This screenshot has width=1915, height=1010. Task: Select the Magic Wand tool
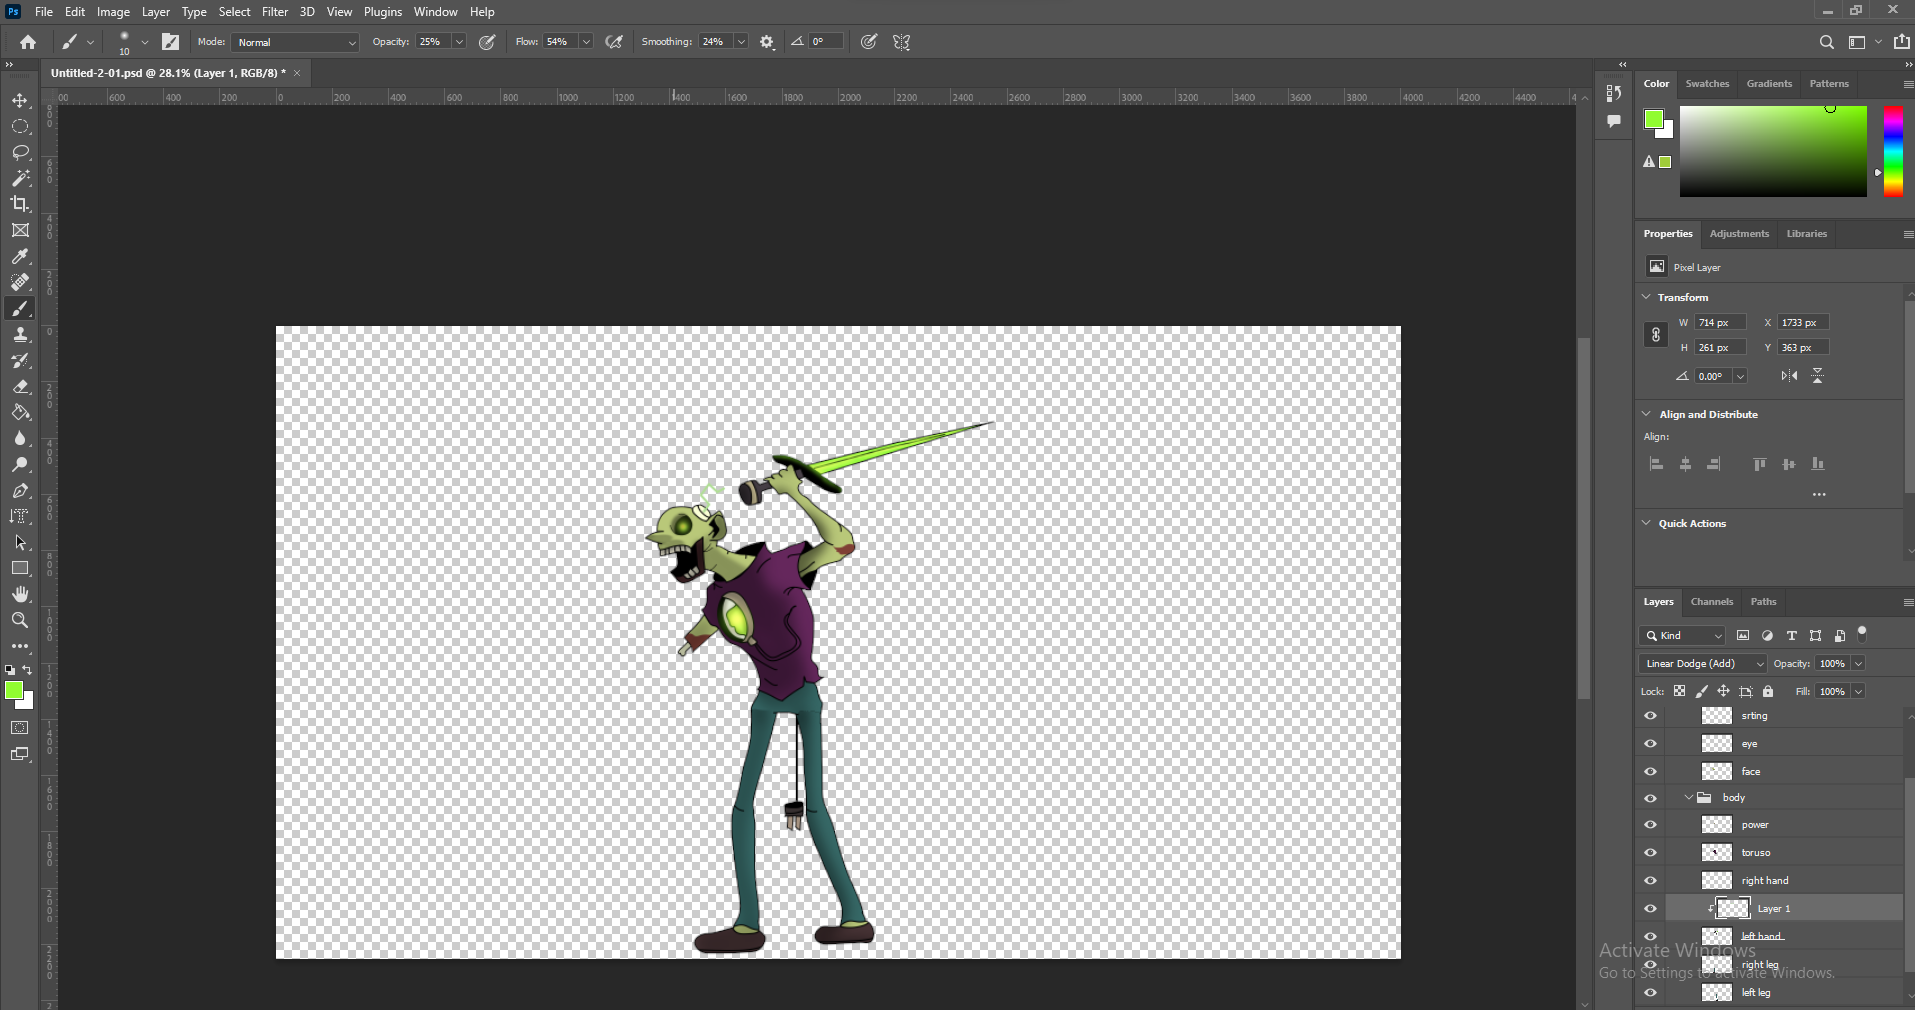tap(20, 178)
